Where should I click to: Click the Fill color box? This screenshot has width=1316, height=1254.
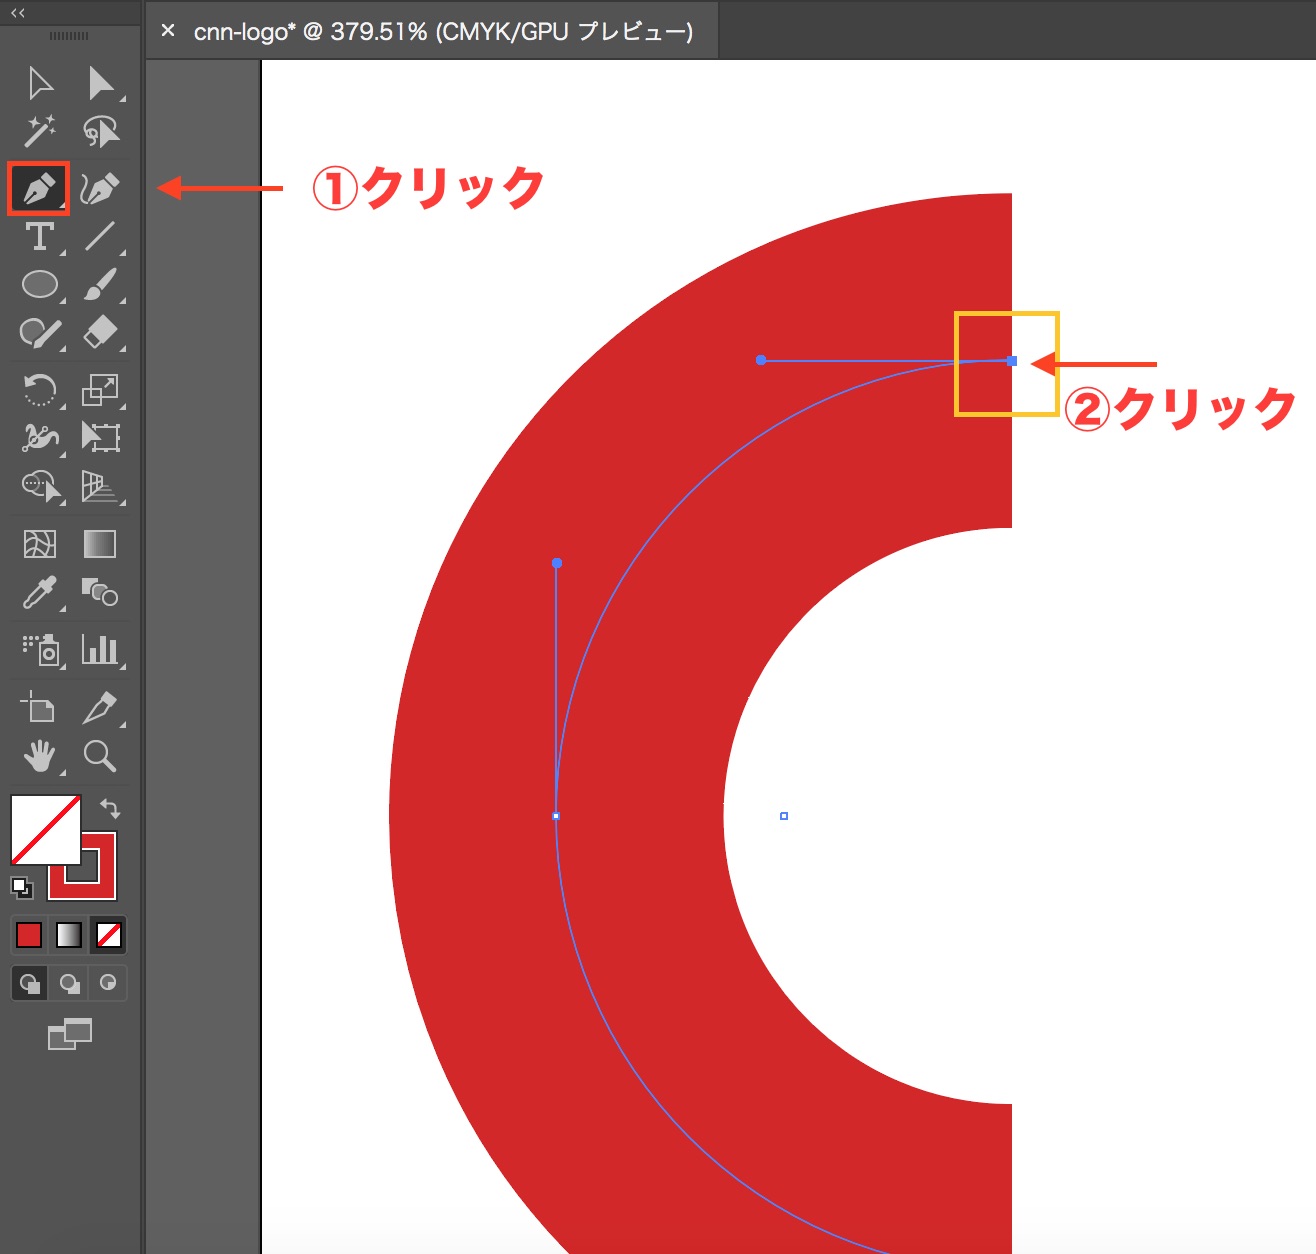click(45, 830)
